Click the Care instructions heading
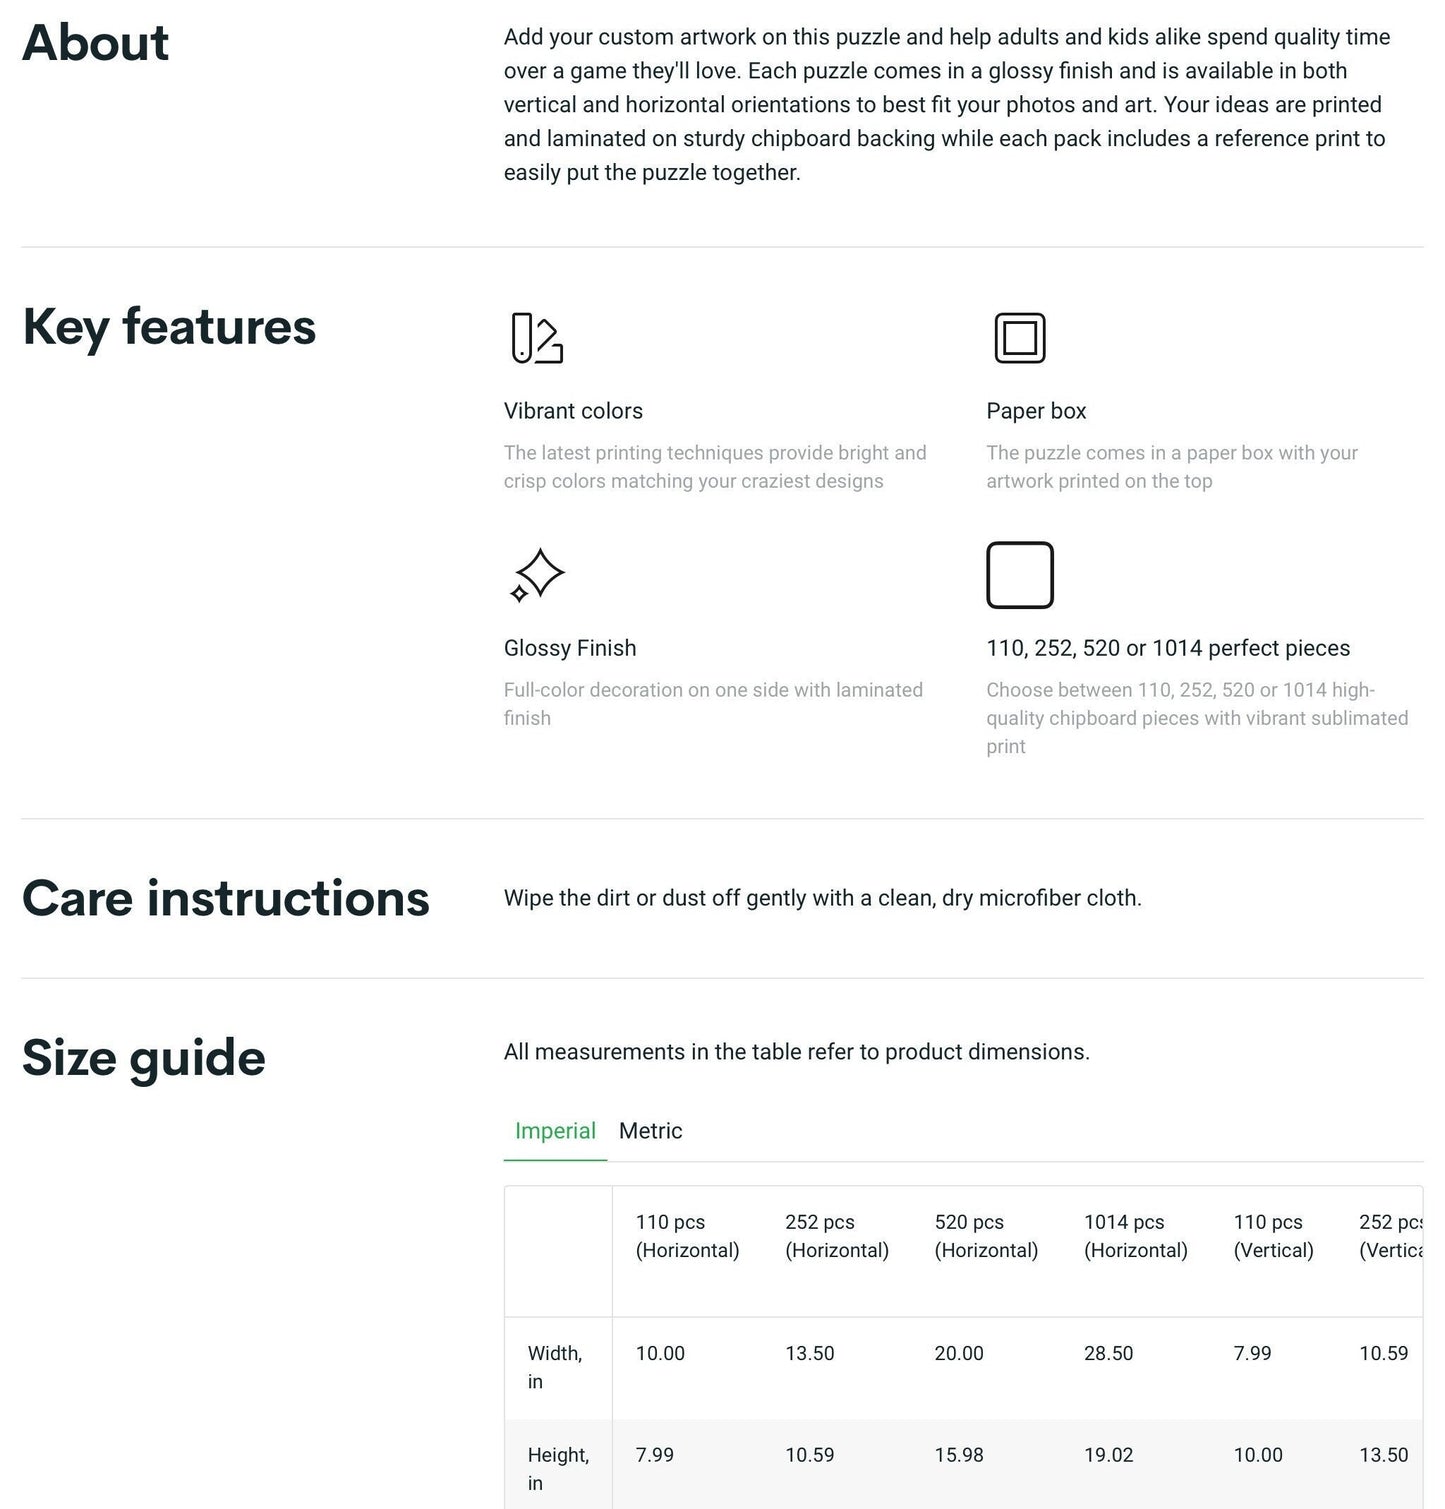 pos(226,898)
